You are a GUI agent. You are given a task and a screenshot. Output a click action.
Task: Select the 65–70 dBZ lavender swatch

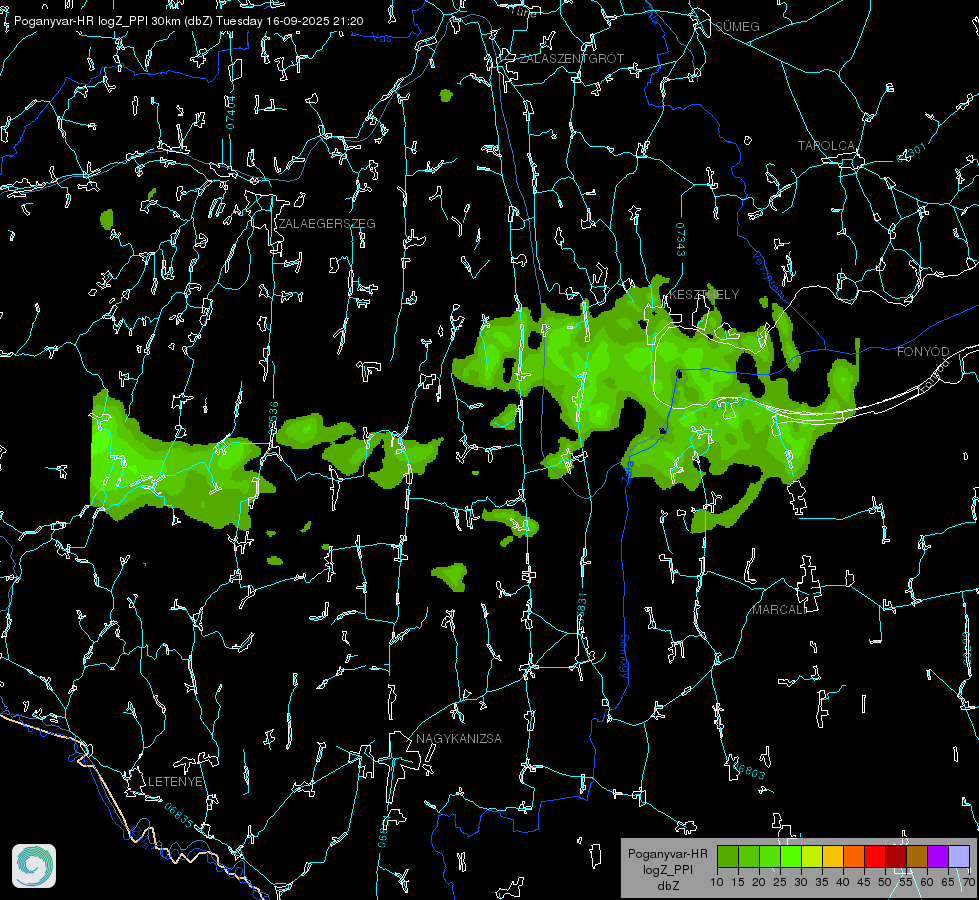tap(959, 857)
